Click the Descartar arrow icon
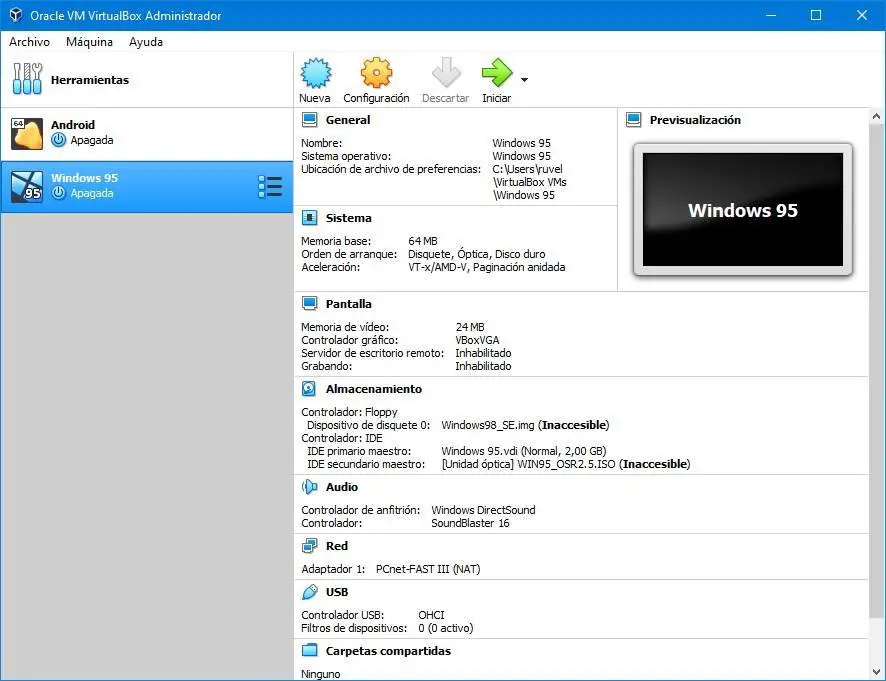886x681 pixels. coord(446,73)
